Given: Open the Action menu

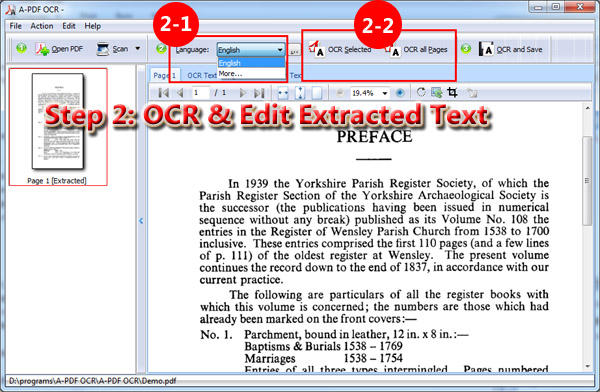Looking at the screenshot, I should 42,26.
